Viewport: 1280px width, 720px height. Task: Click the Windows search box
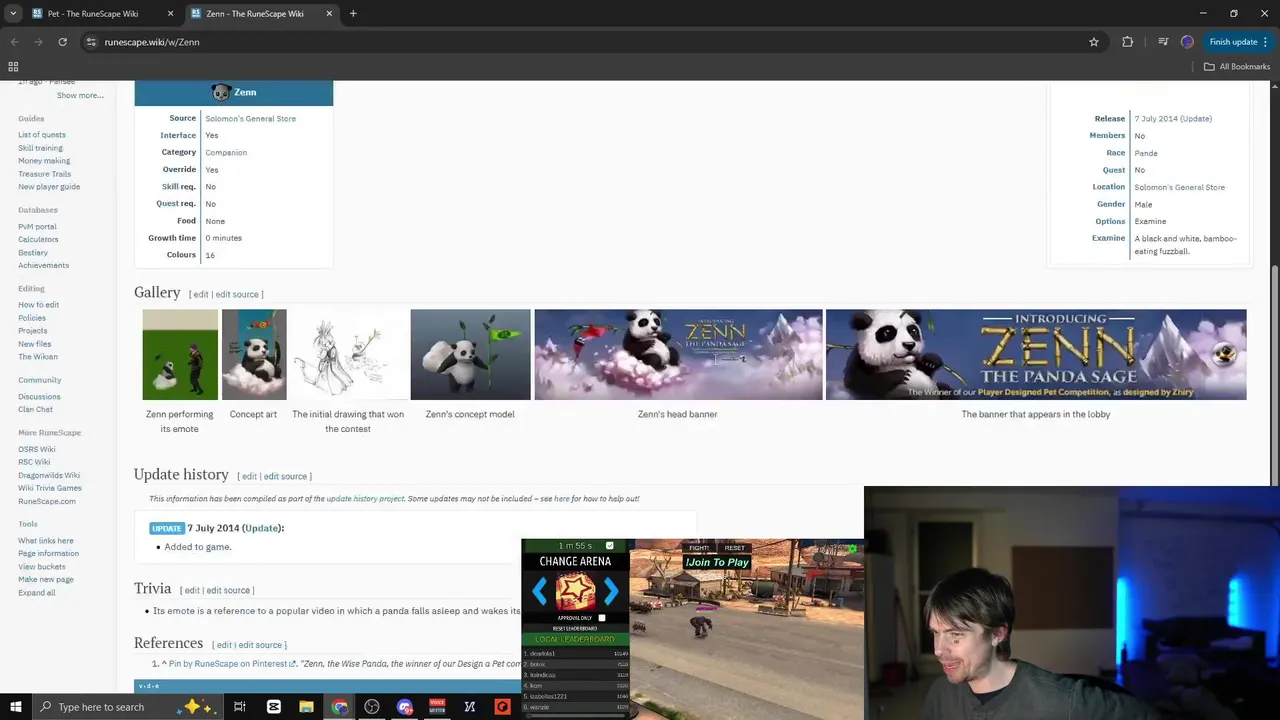coord(131,707)
